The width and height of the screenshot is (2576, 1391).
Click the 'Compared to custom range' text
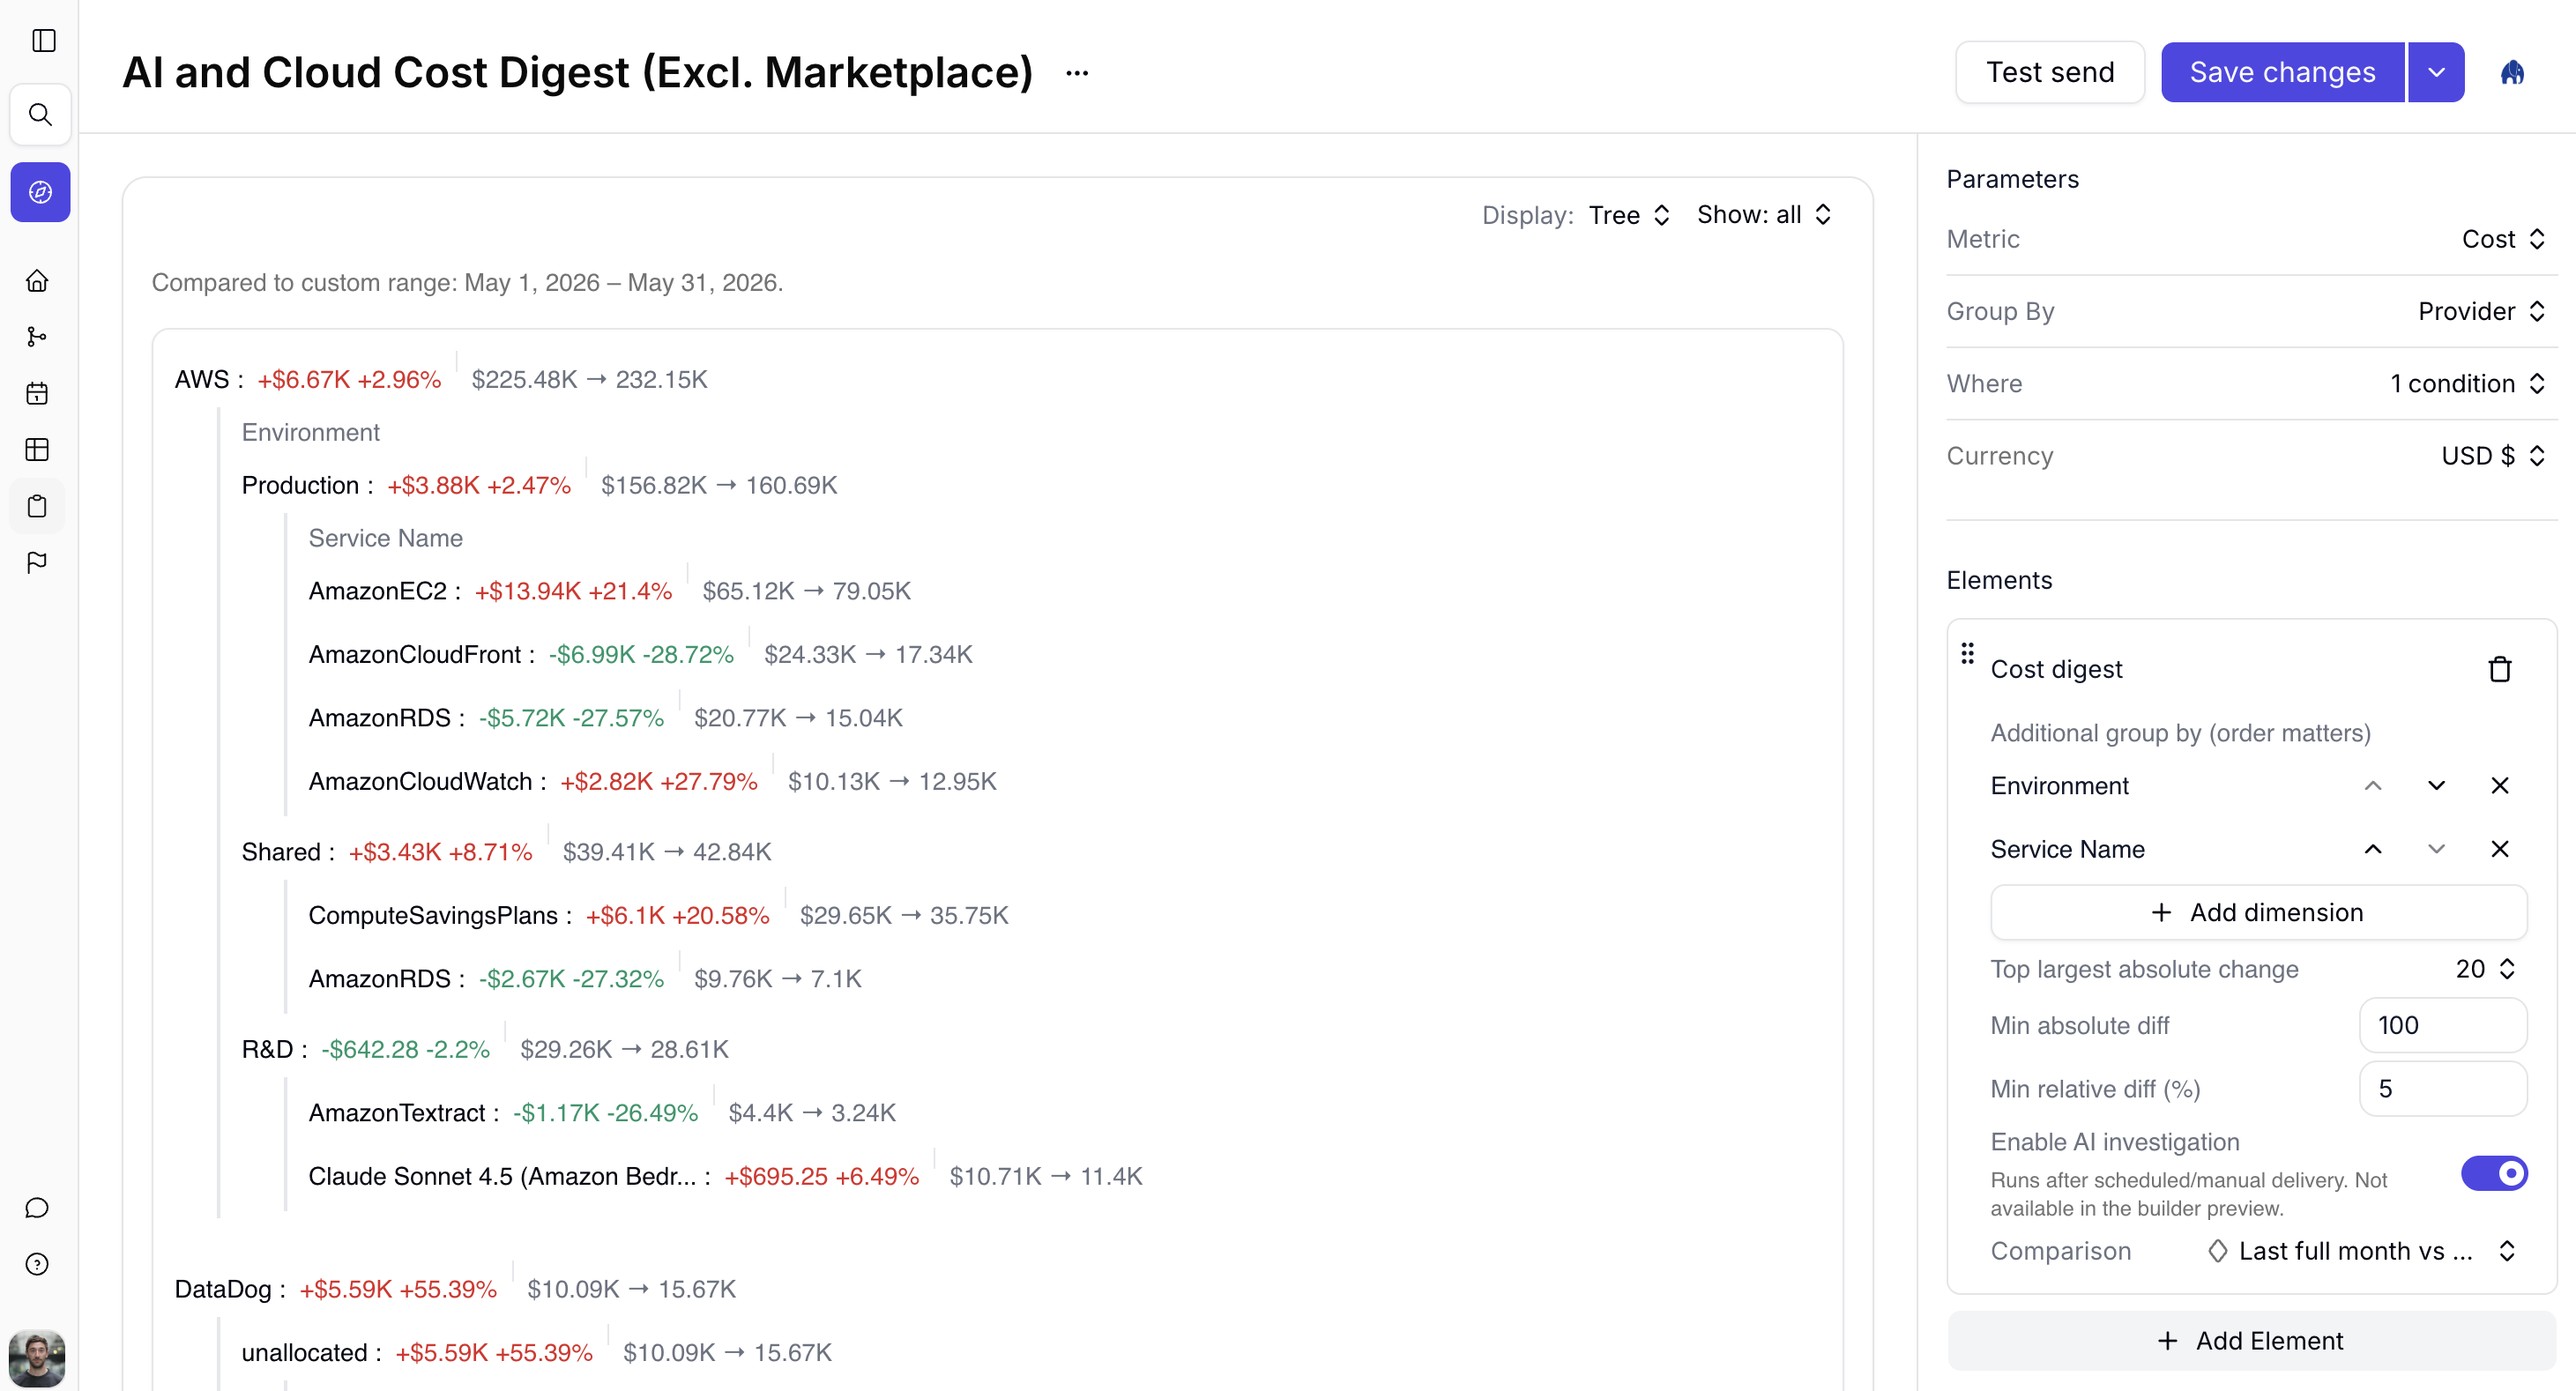pyautogui.click(x=467, y=283)
